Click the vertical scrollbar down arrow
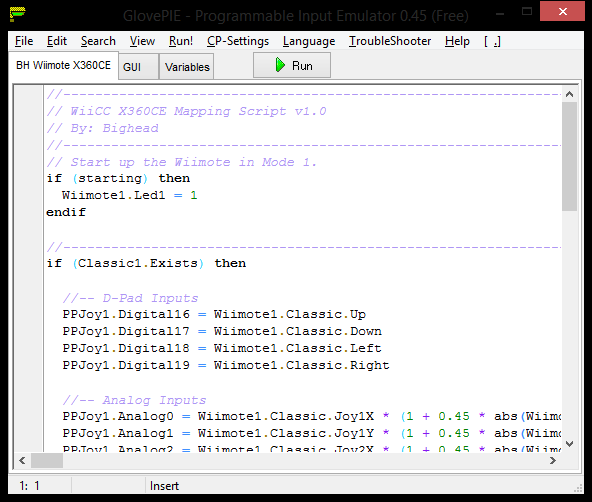This screenshot has height=502, width=592. pos(569,444)
